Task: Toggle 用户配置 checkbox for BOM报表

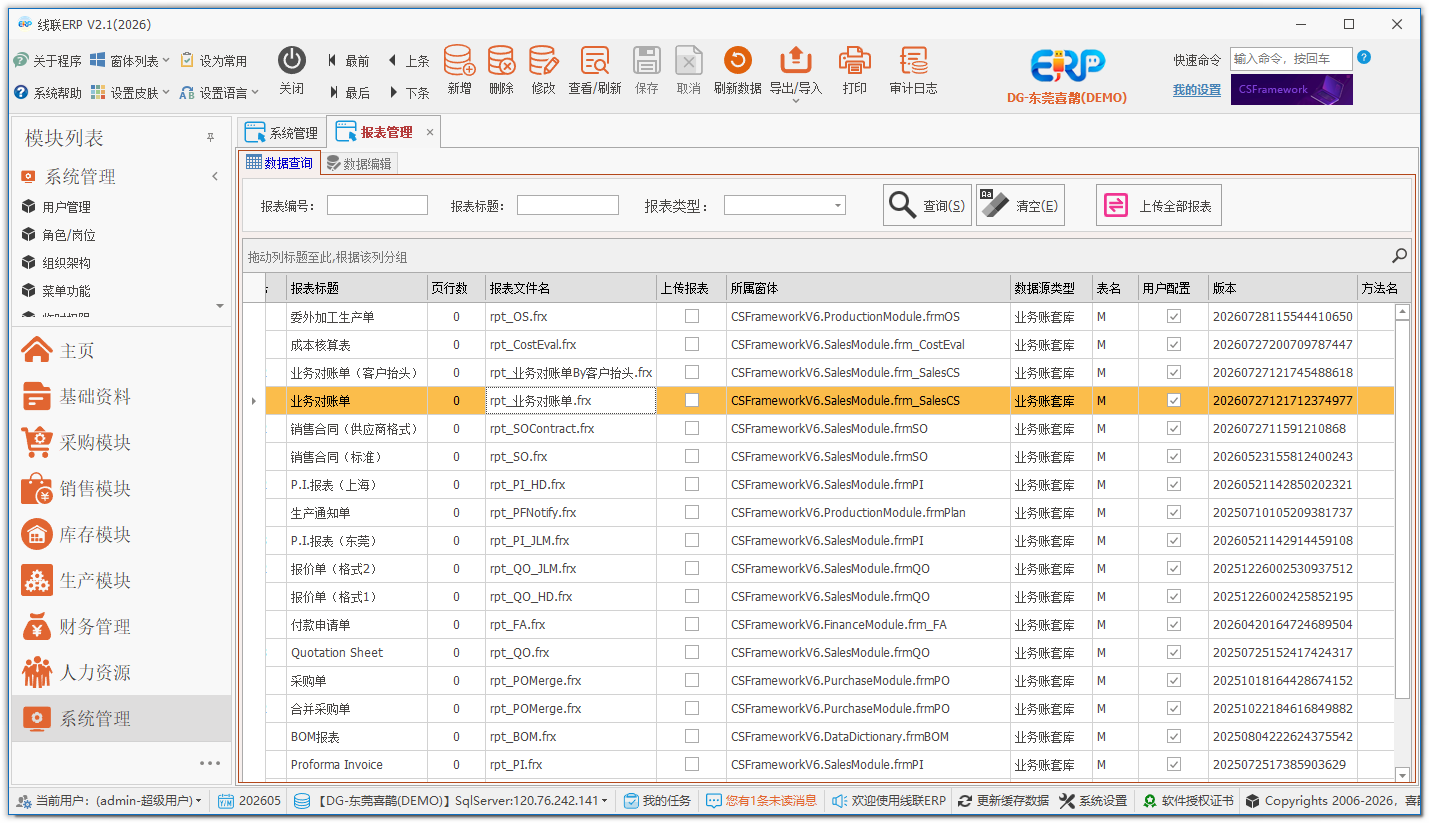Action: click(x=1174, y=737)
